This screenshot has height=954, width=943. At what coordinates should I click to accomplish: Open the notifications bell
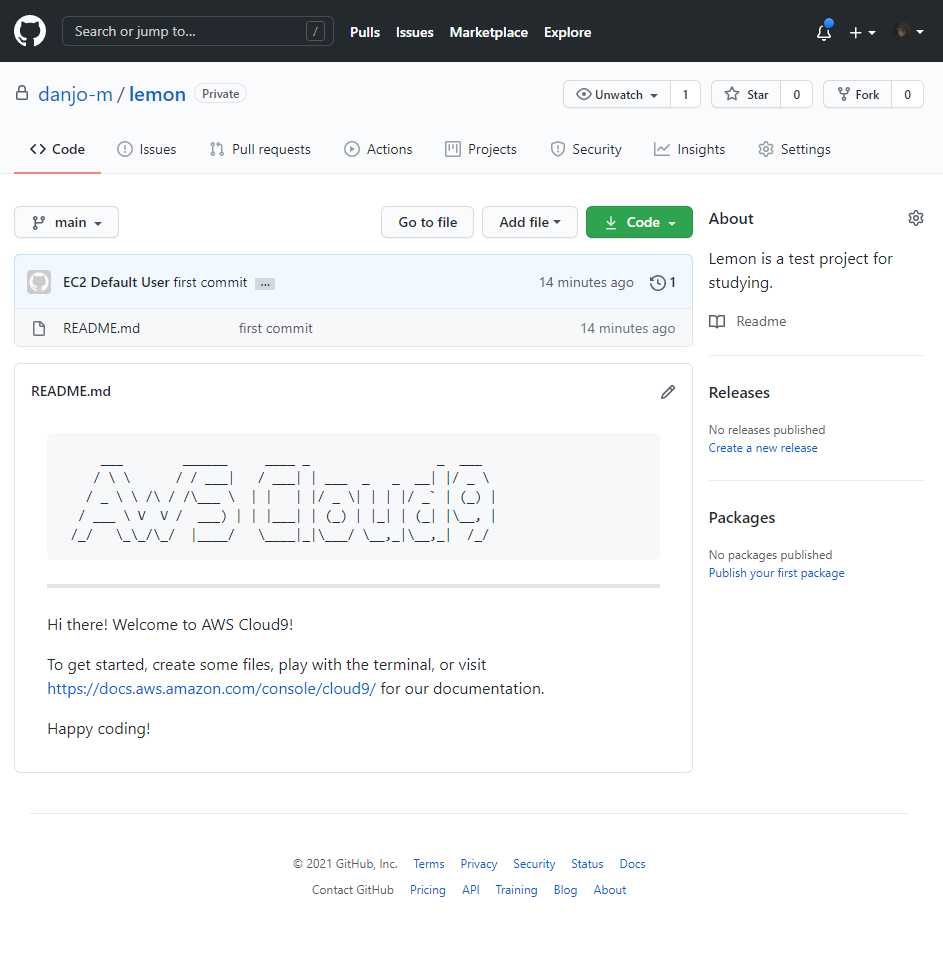[824, 32]
